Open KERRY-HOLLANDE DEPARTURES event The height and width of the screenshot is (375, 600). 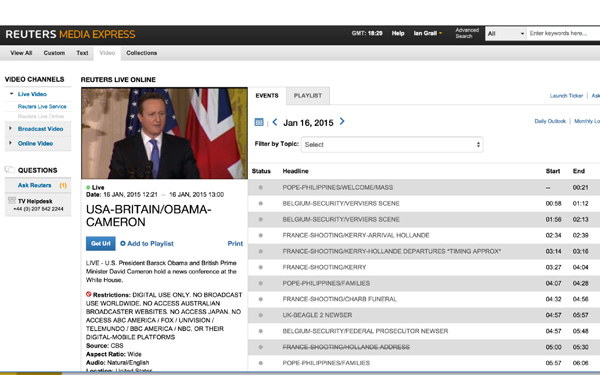[x=392, y=251]
